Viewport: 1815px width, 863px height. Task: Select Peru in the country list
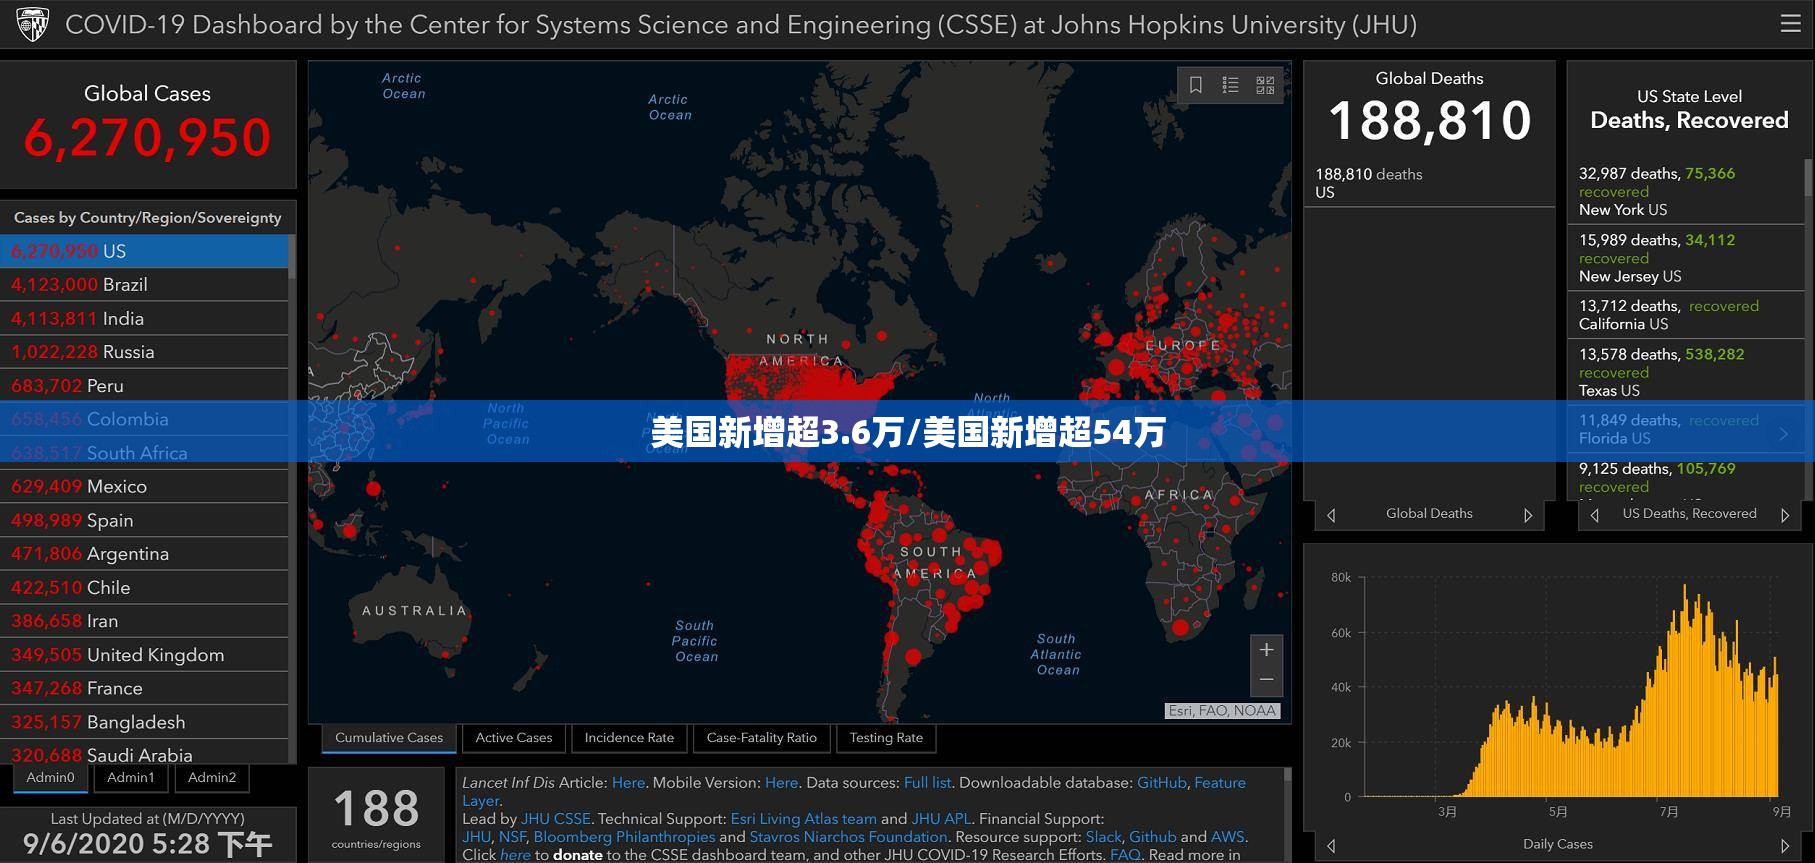tap(144, 386)
